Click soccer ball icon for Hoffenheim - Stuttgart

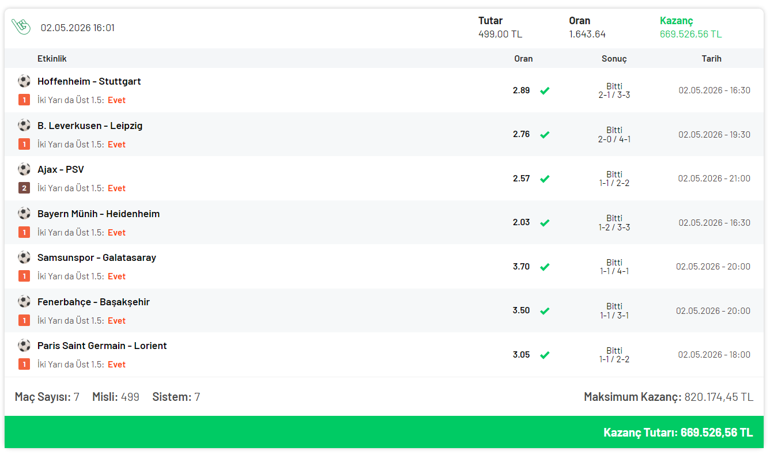(x=24, y=80)
